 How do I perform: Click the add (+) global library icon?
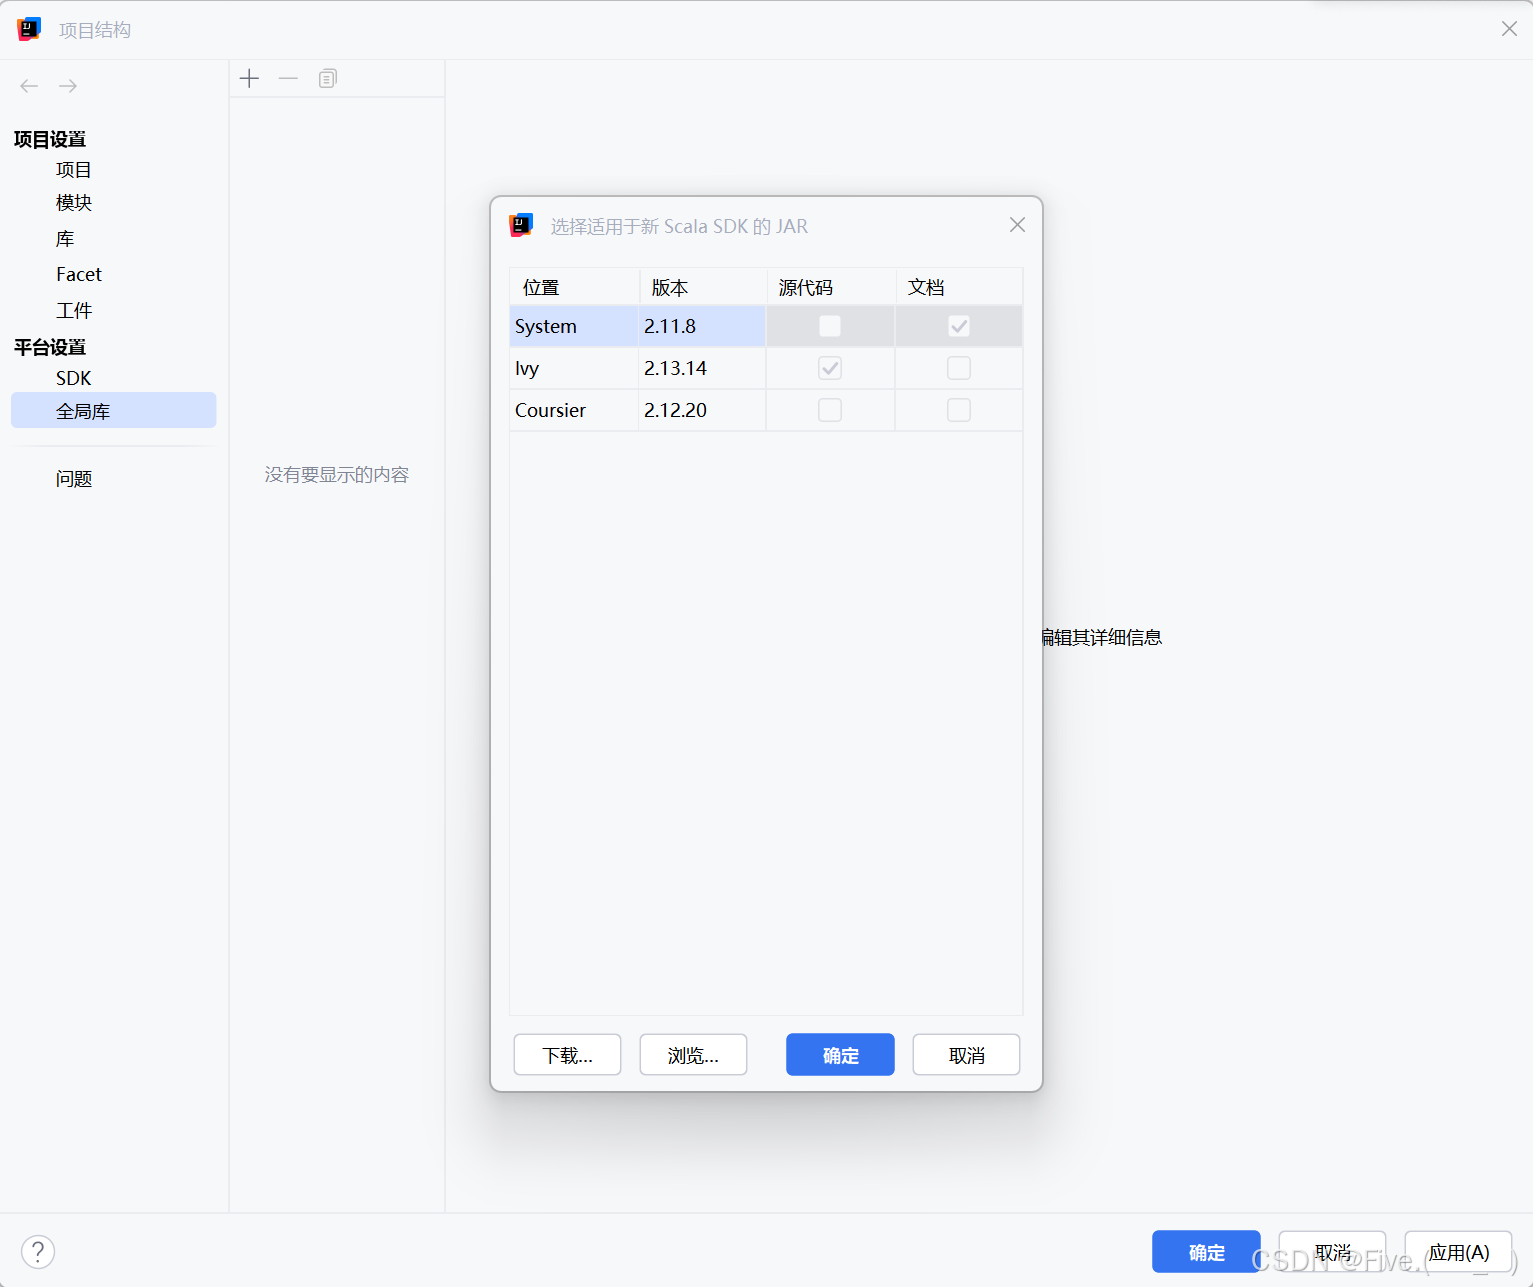click(250, 78)
